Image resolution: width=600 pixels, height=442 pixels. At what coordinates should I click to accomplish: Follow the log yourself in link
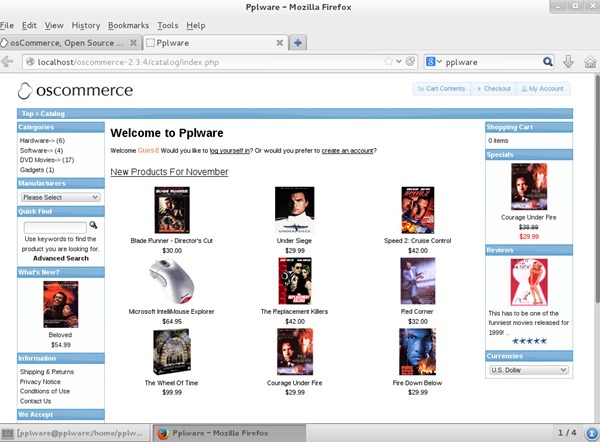point(230,151)
